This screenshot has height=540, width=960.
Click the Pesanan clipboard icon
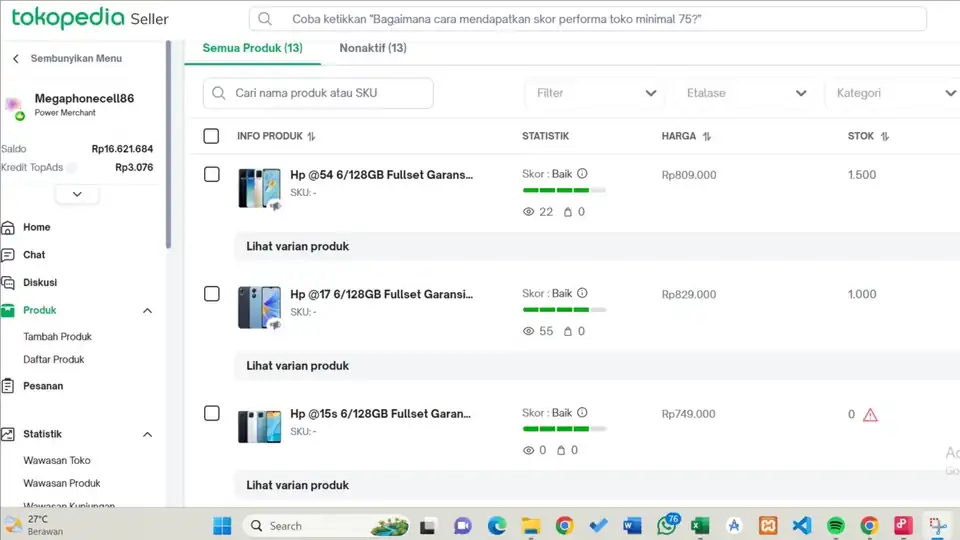point(8,386)
